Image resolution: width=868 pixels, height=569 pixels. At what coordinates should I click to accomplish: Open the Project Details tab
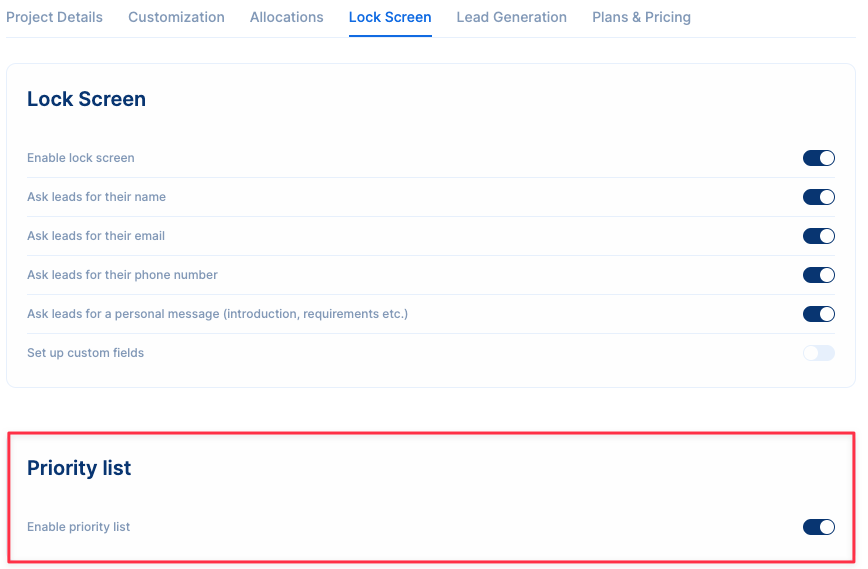click(x=54, y=17)
